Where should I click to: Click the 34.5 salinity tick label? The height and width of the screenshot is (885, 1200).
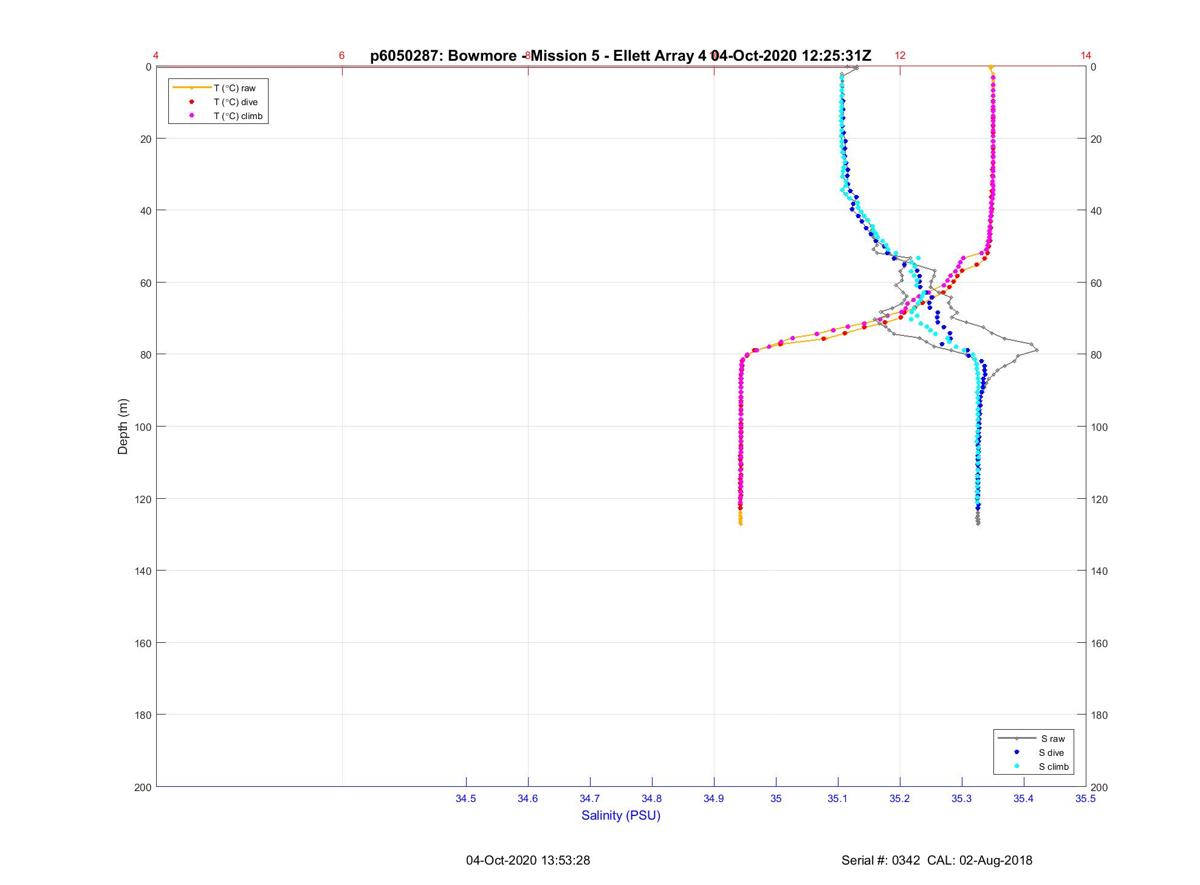tap(466, 798)
